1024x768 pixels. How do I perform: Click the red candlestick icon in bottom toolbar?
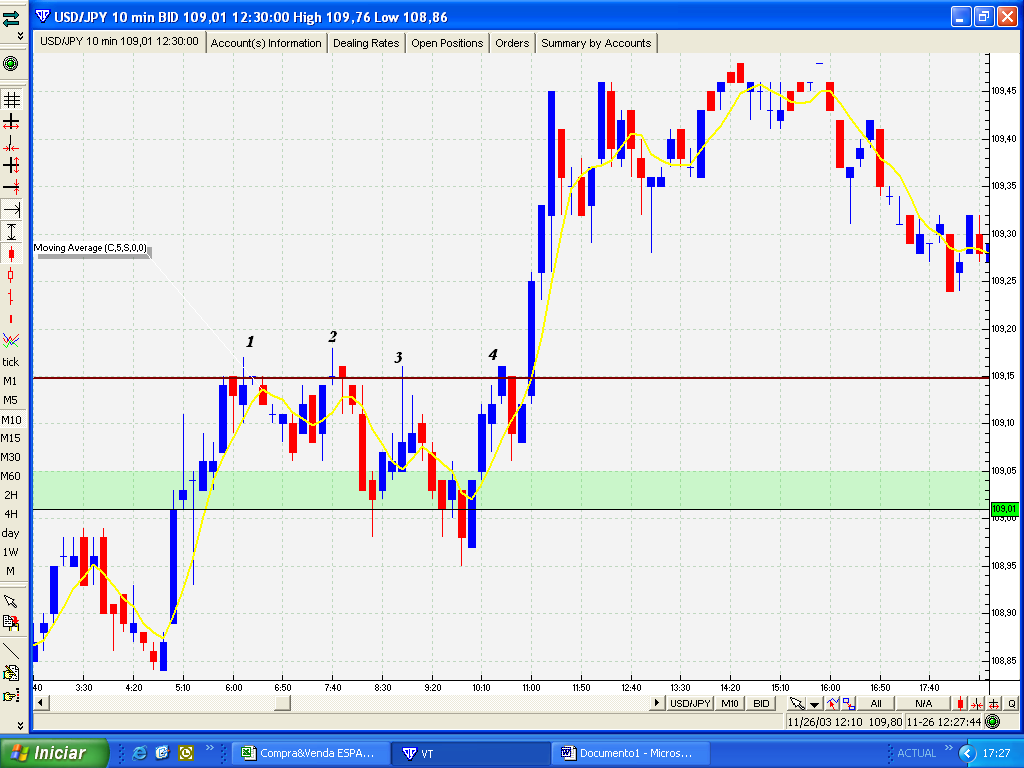pos(960,703)
